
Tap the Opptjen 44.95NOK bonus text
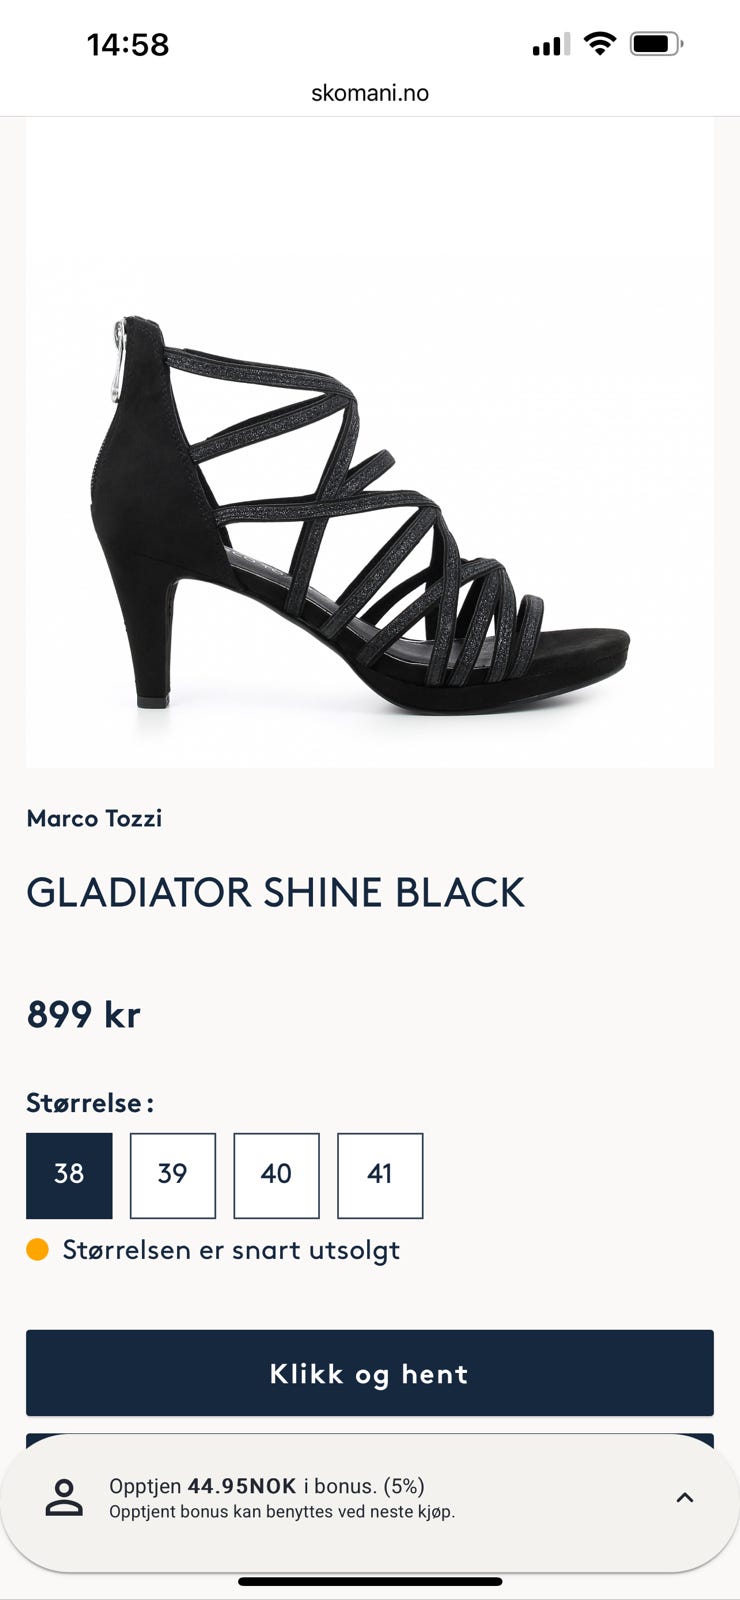point(267,1486)
